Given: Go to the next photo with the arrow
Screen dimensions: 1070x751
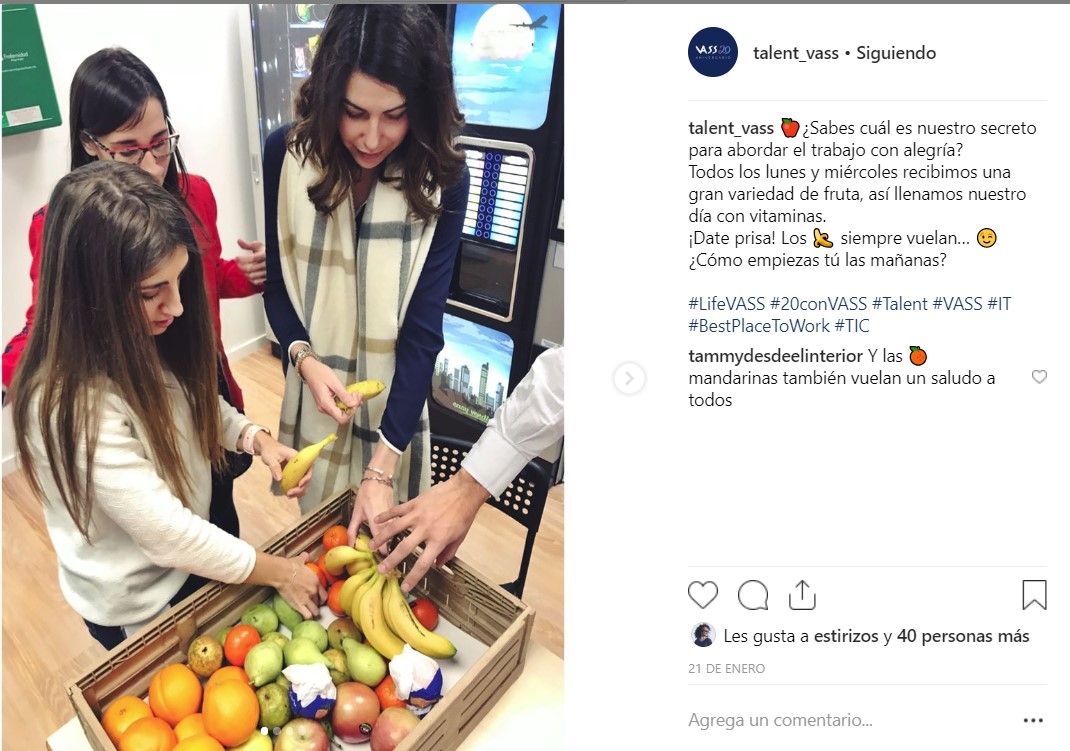Looking at the screenshot, I should click(629, 378).
